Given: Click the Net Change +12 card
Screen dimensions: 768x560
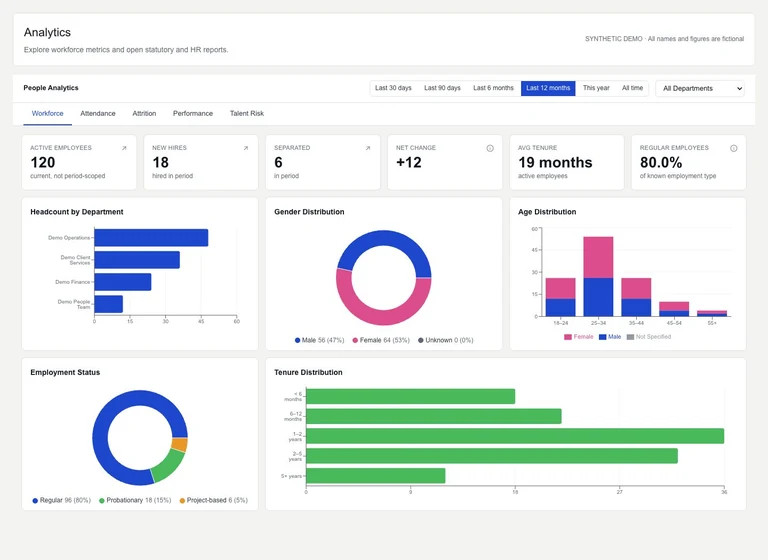Looking at the screenshot, I should coord(445,162).
